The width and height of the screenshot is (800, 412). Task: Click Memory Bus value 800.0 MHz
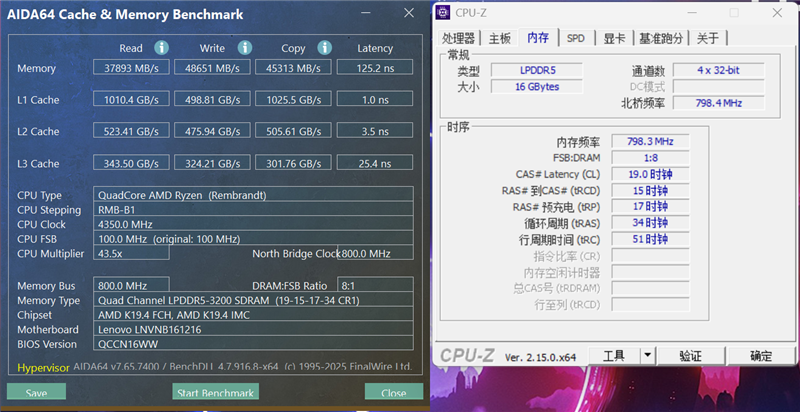coord(131,285)
